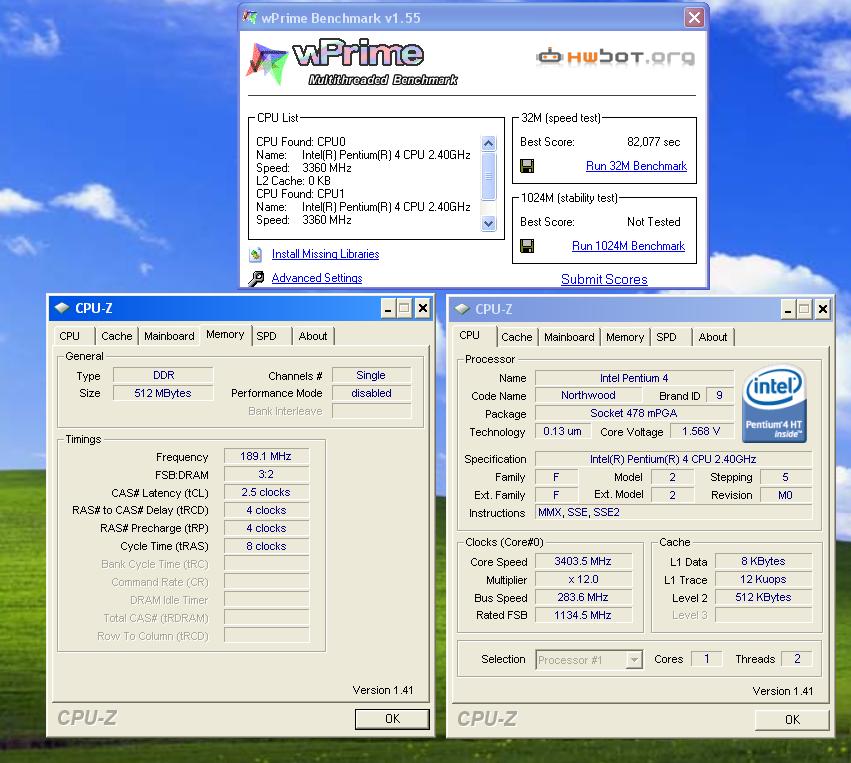The width and height of the screenshot is (851, 763).
Task: Minimize the left CPU-Z window
Action: (x=388, y=309)
